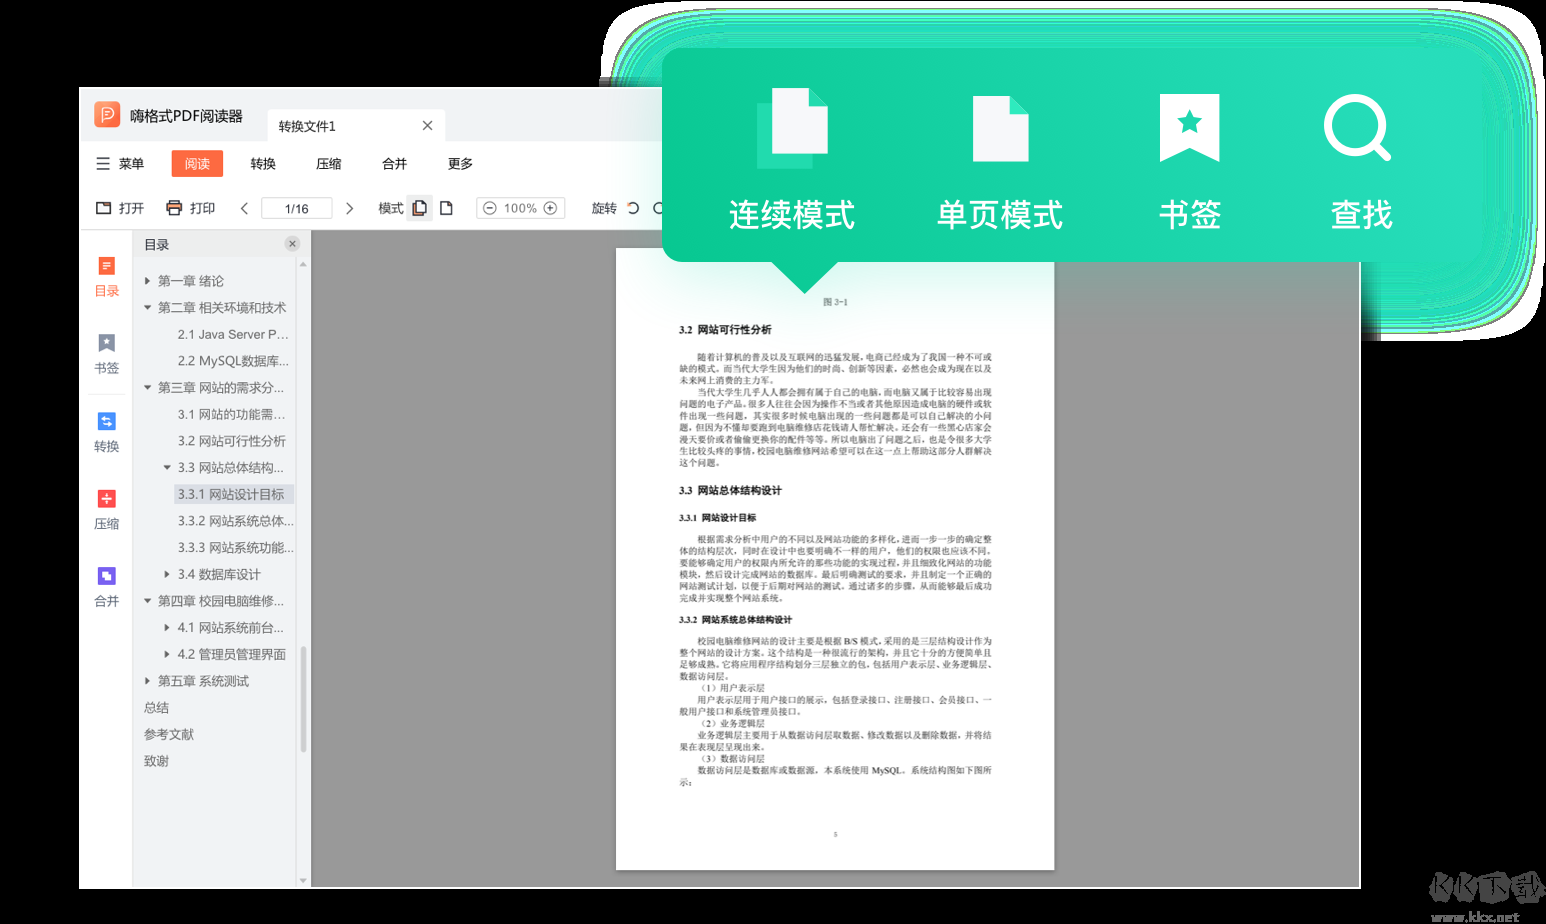The height and width of the screenshot is (924, 1546).
Task: Collapse the 第三章 网站的需求分析 tree section
Action: (x=148, y=387)
